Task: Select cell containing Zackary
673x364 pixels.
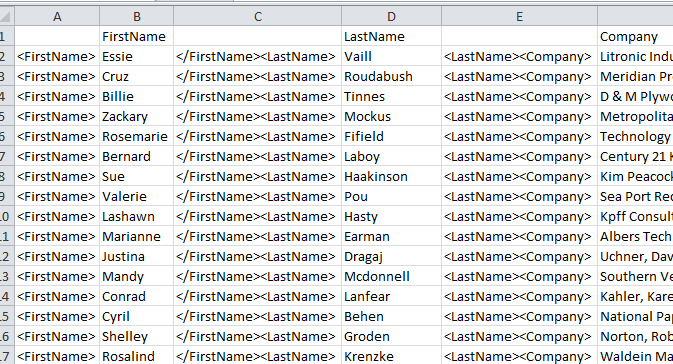Action: [136, 116]
